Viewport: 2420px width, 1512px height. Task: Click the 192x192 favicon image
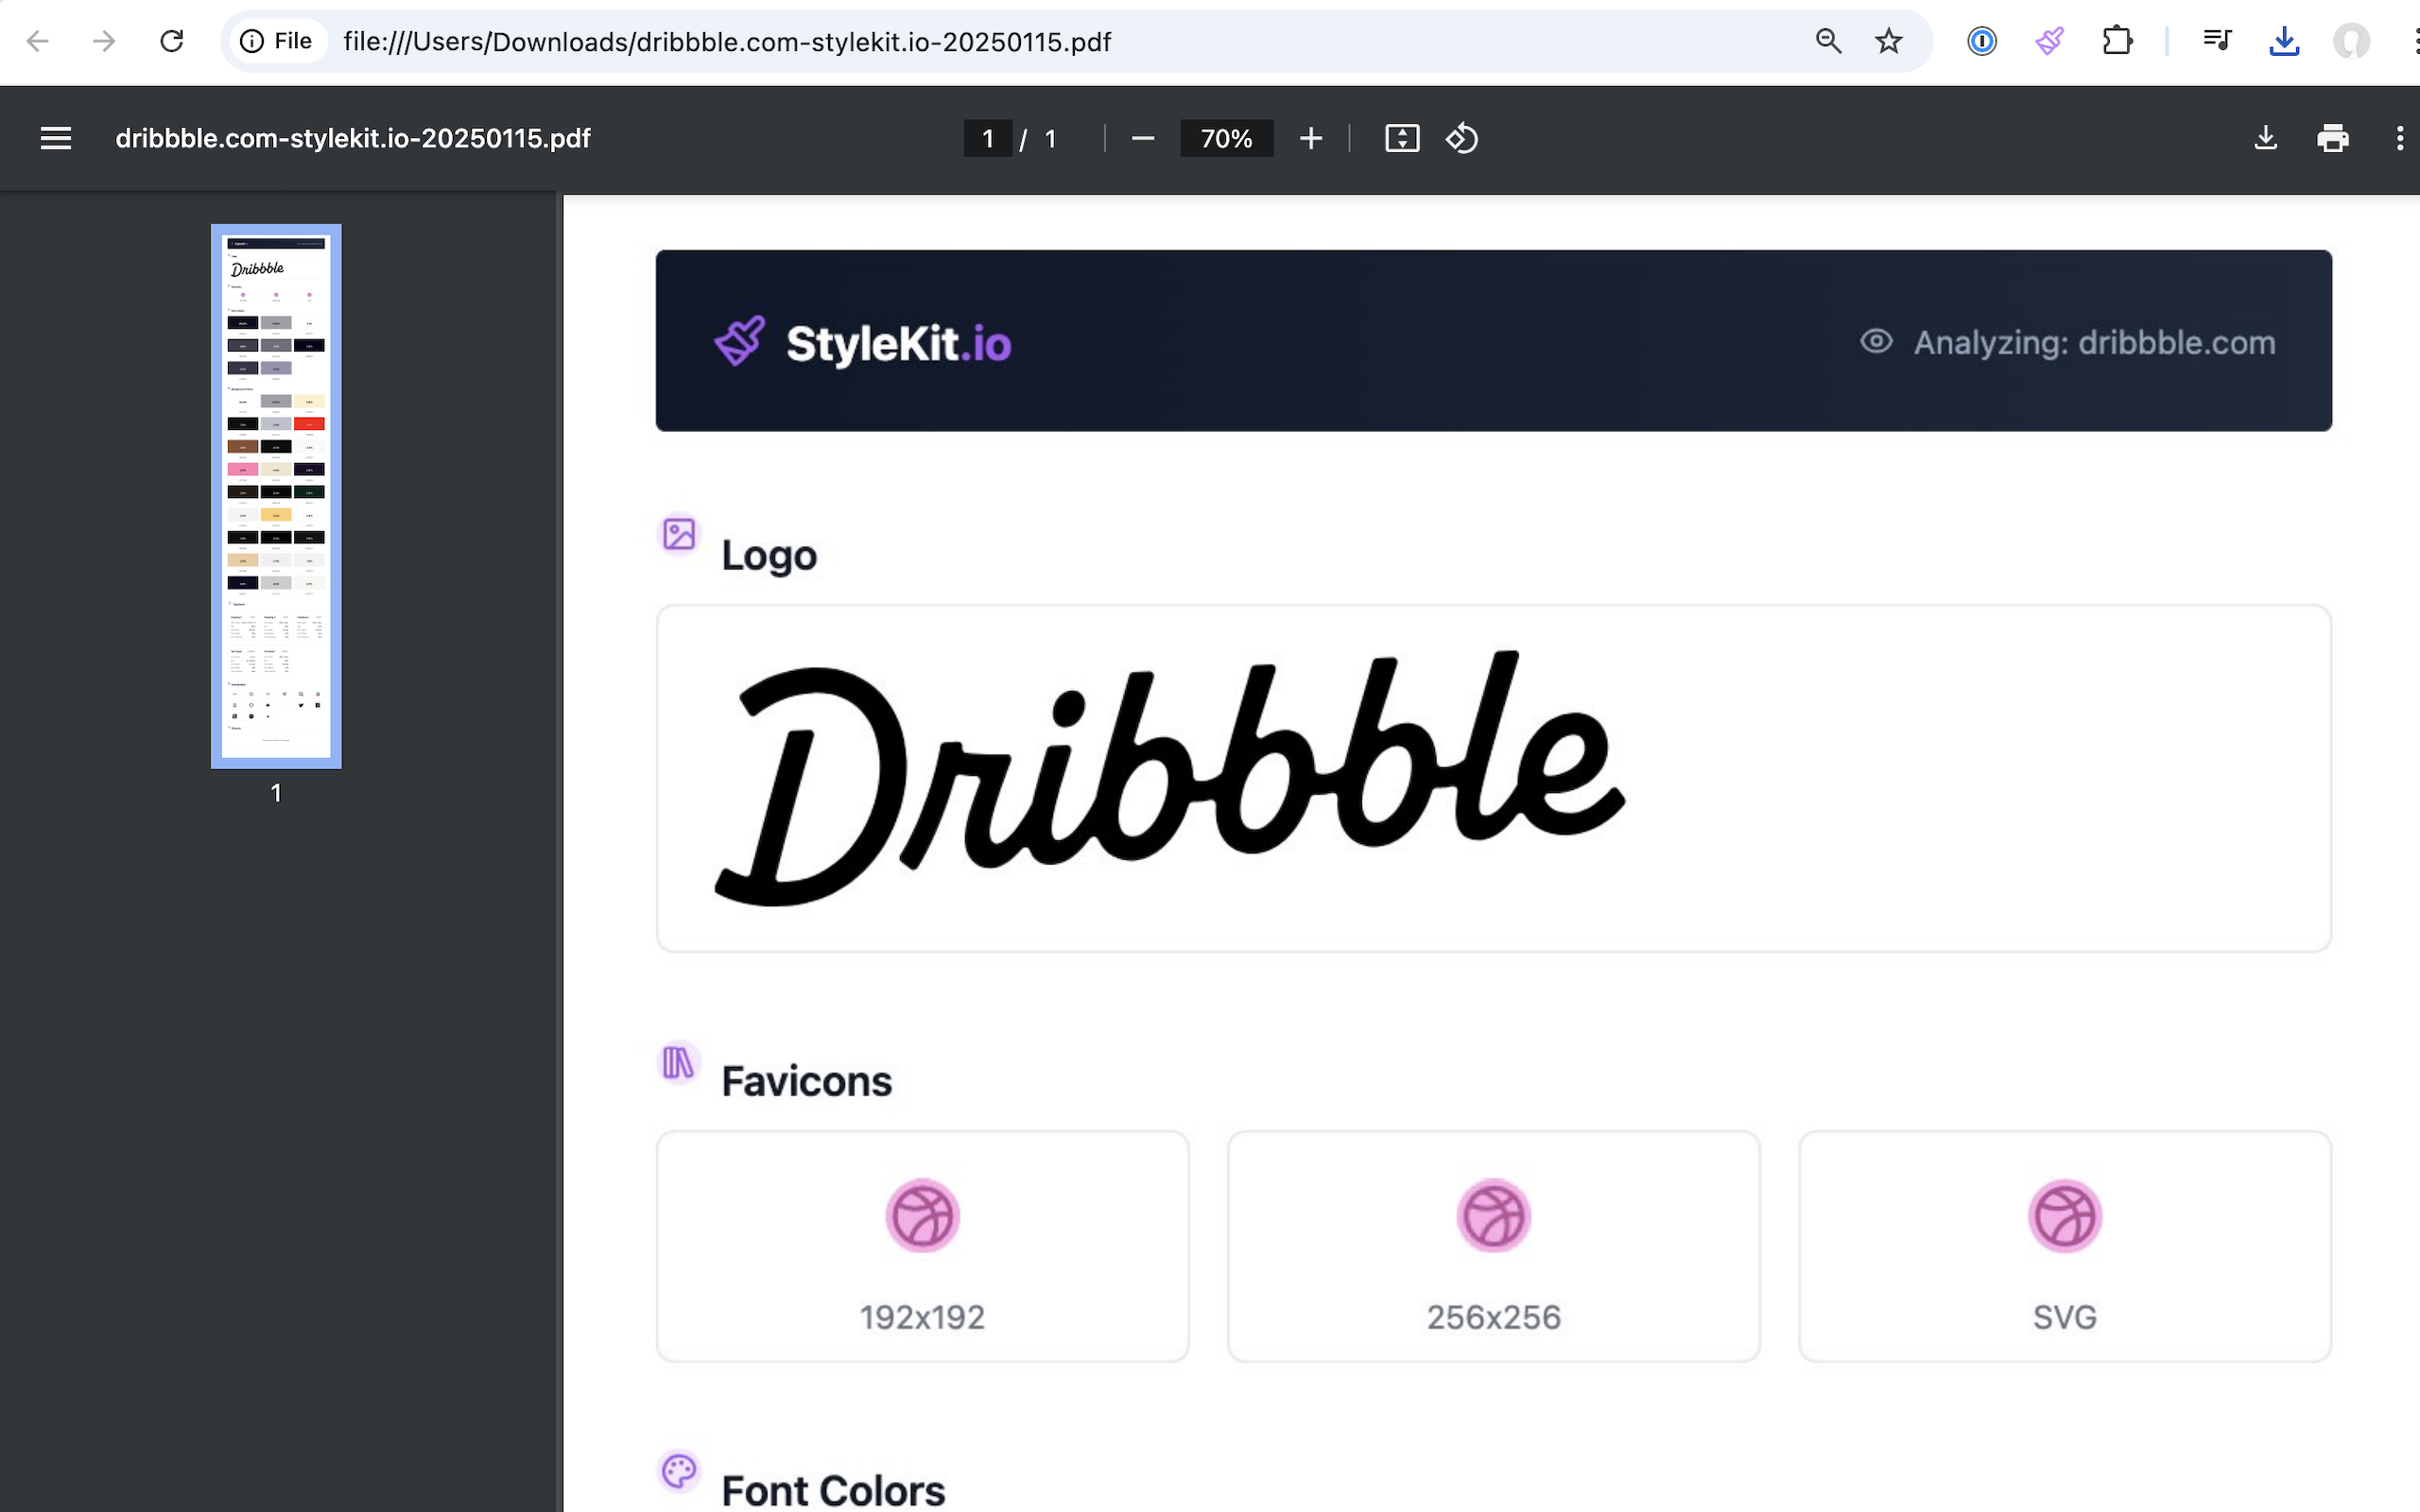[922, 1216]
